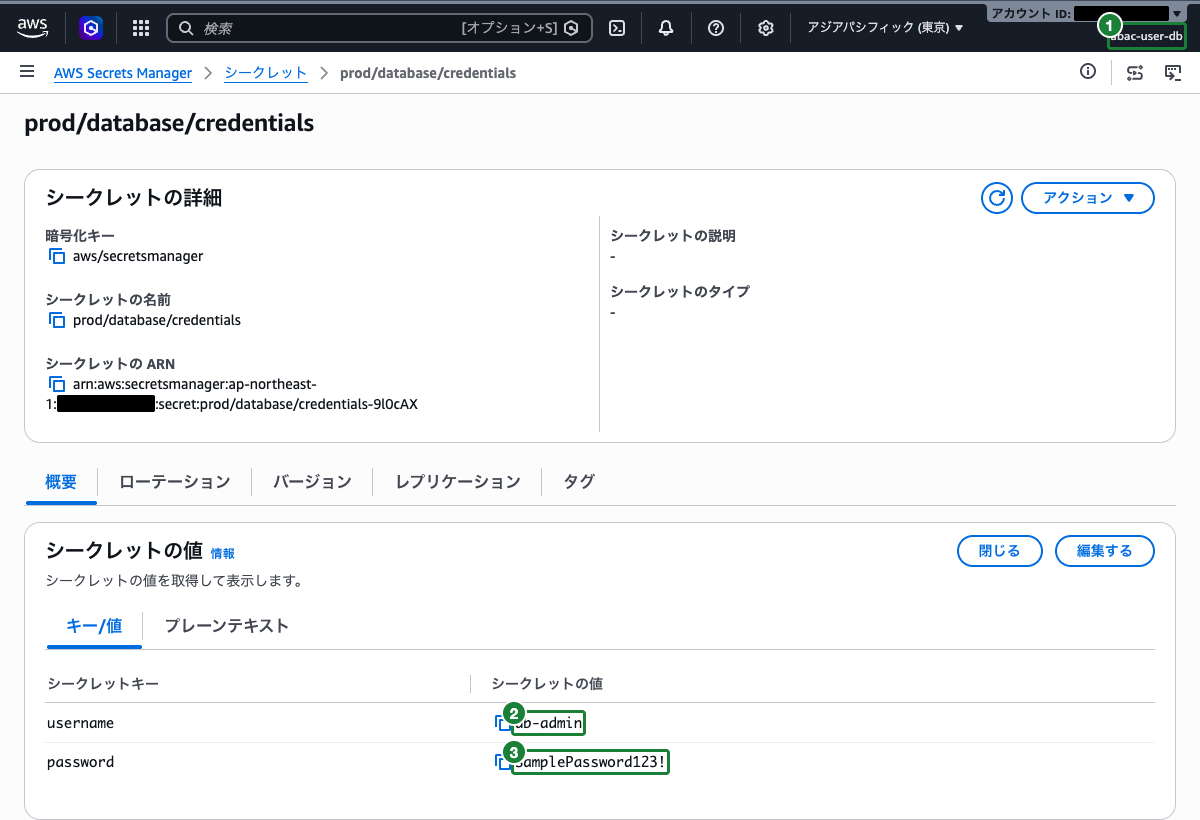Image resolution: width=1200 pixels, height=820 pixels.
Task: Click the db-admin username value
Action: (x=549, y=722)
